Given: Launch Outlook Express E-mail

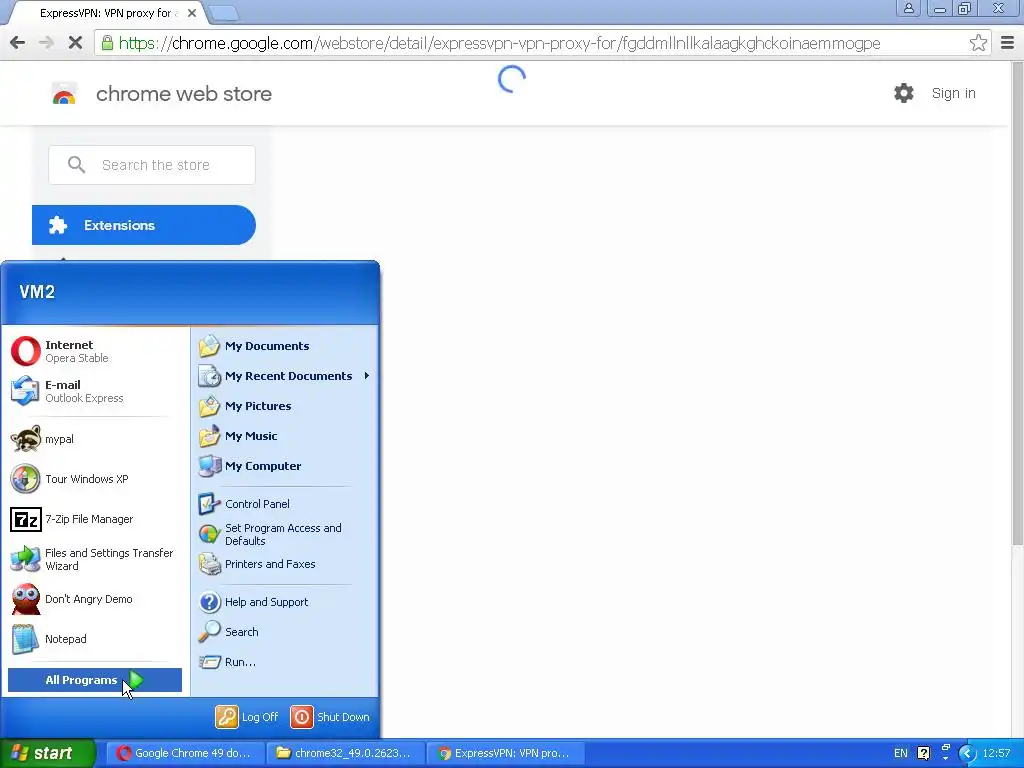Looking at the screenshot, I should [x=95, y=391].
